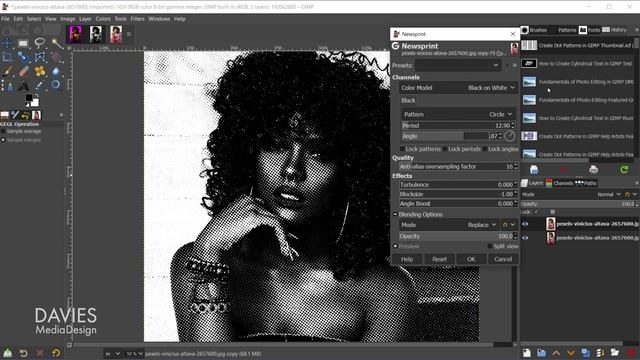Select the Free Select lasso tool

tap(40, 43)
